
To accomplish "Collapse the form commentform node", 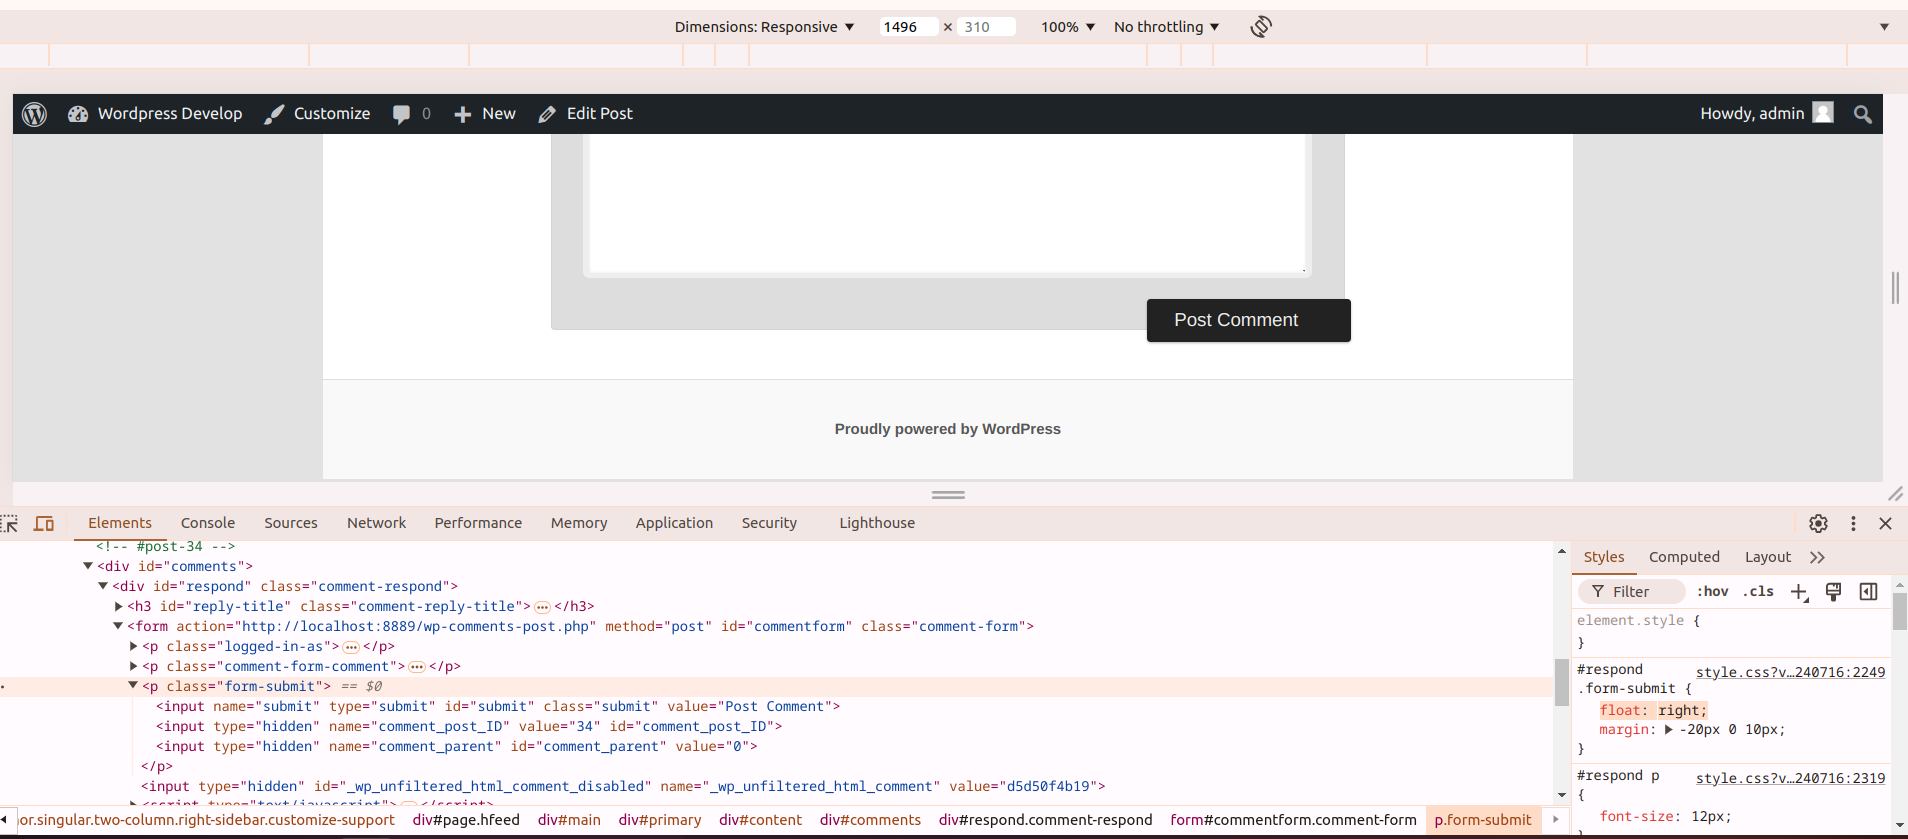I will tap(118, 626).
